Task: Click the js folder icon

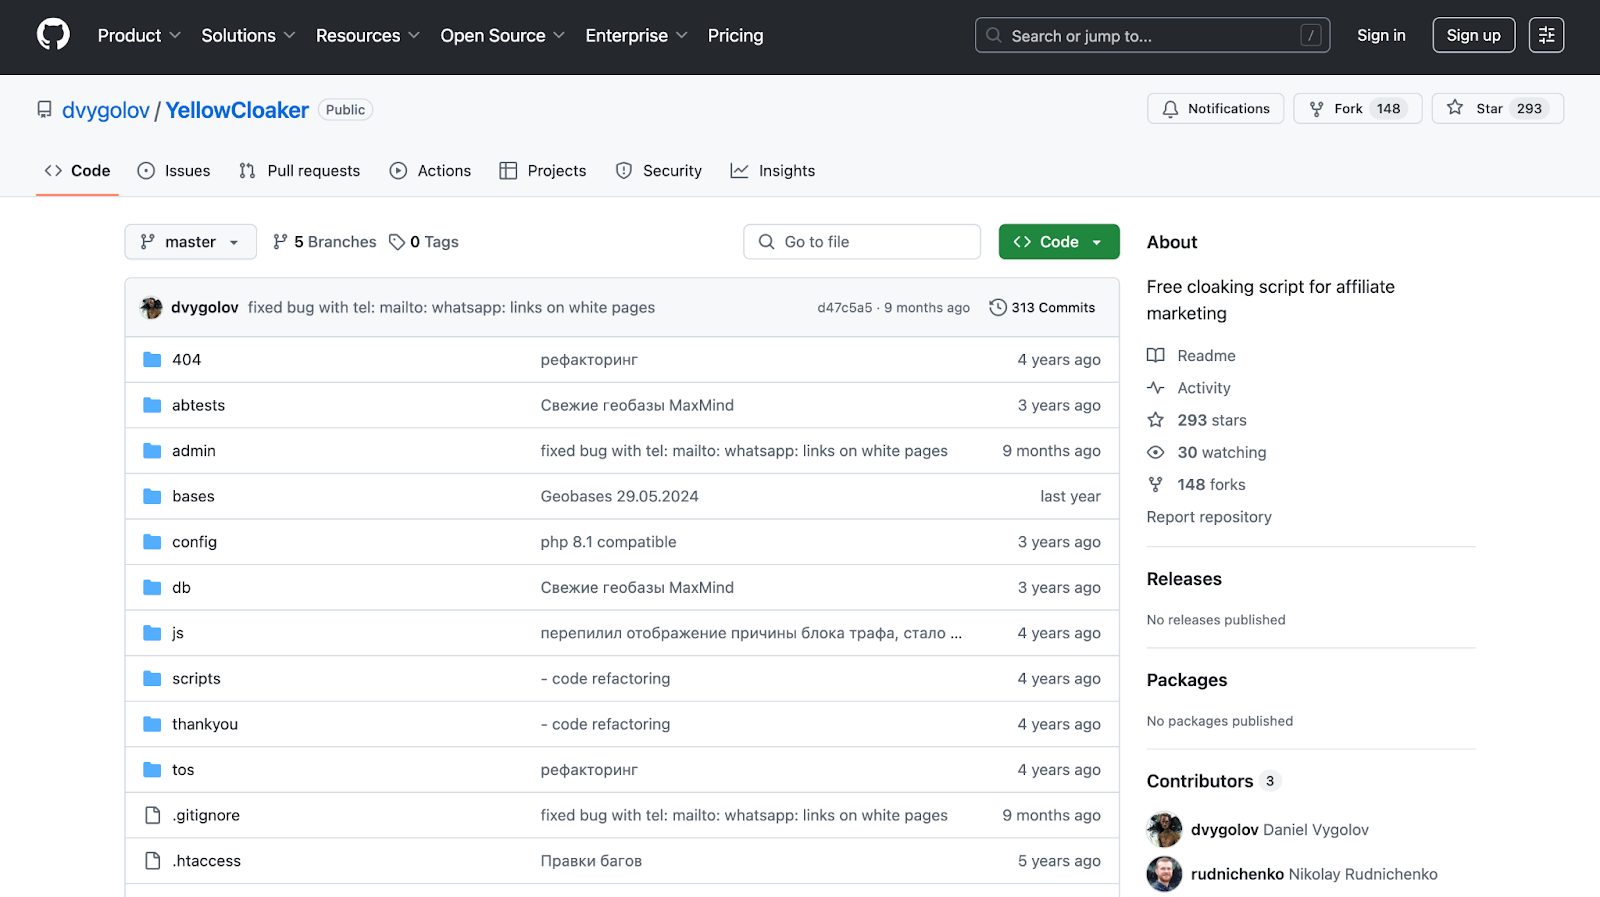Action: pos(152,633)
